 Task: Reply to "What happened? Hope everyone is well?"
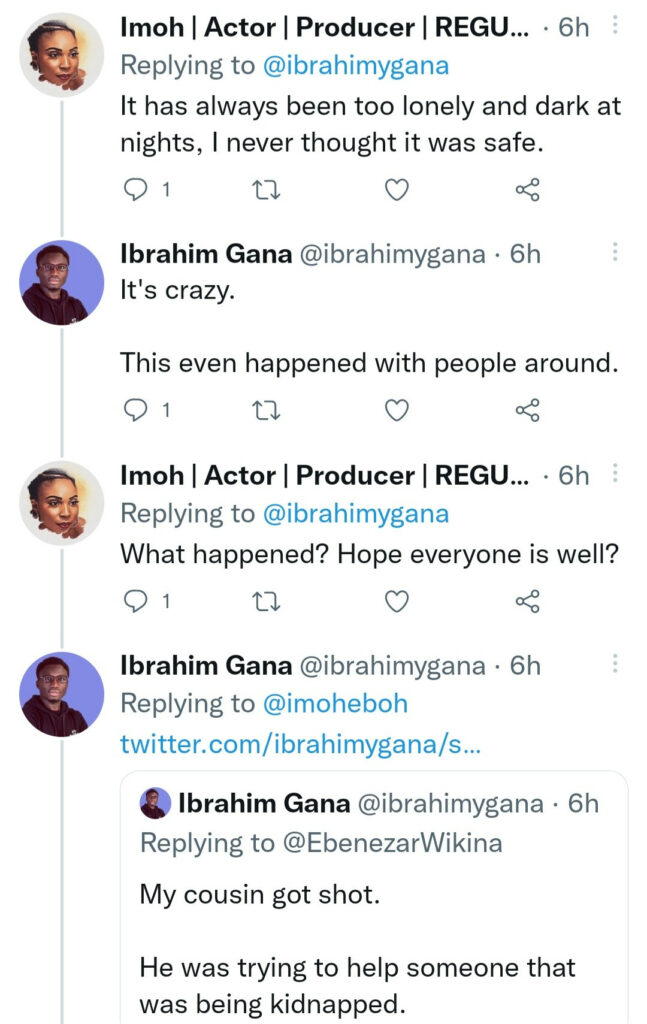(135, 601)
